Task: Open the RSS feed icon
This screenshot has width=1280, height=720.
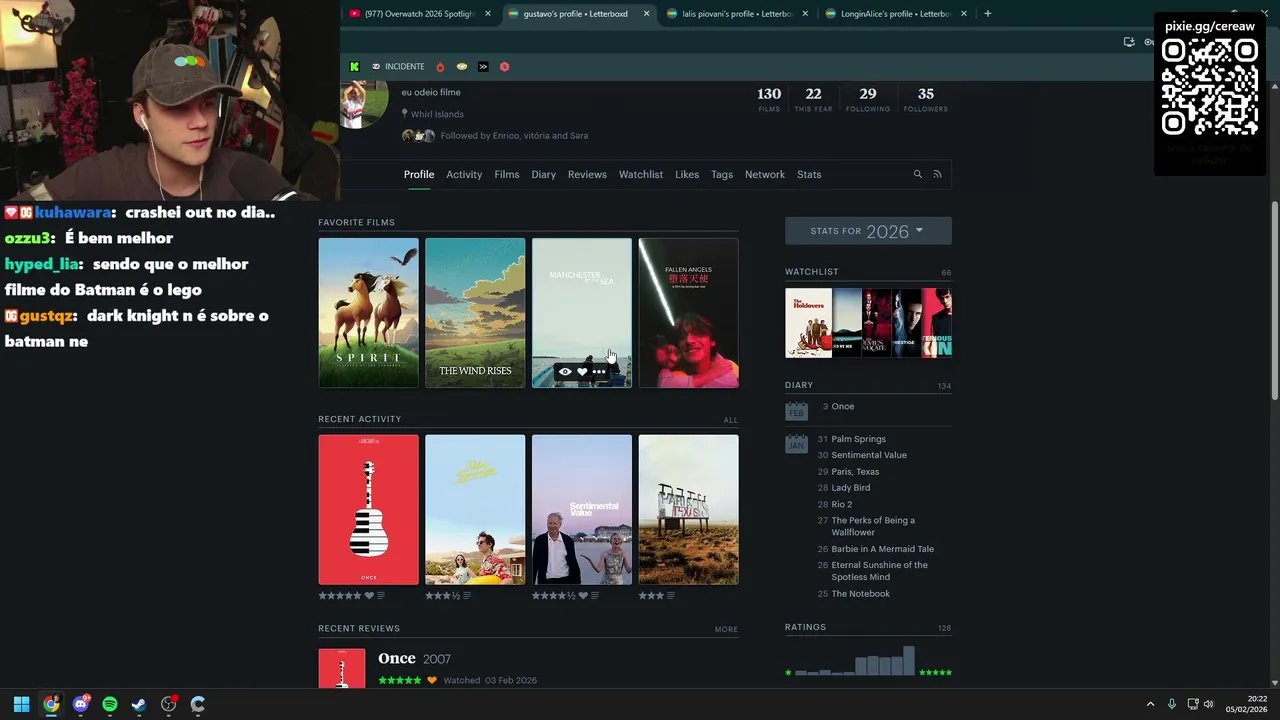Action: tap(937, 174)
